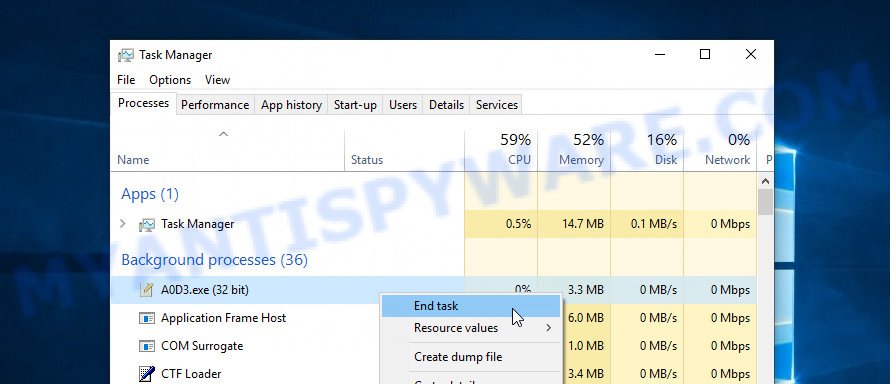Image resolution: width=890 pixels, height=384 pixels.
Task: Switch to the Services tab
Action: (x=497, y=105)
